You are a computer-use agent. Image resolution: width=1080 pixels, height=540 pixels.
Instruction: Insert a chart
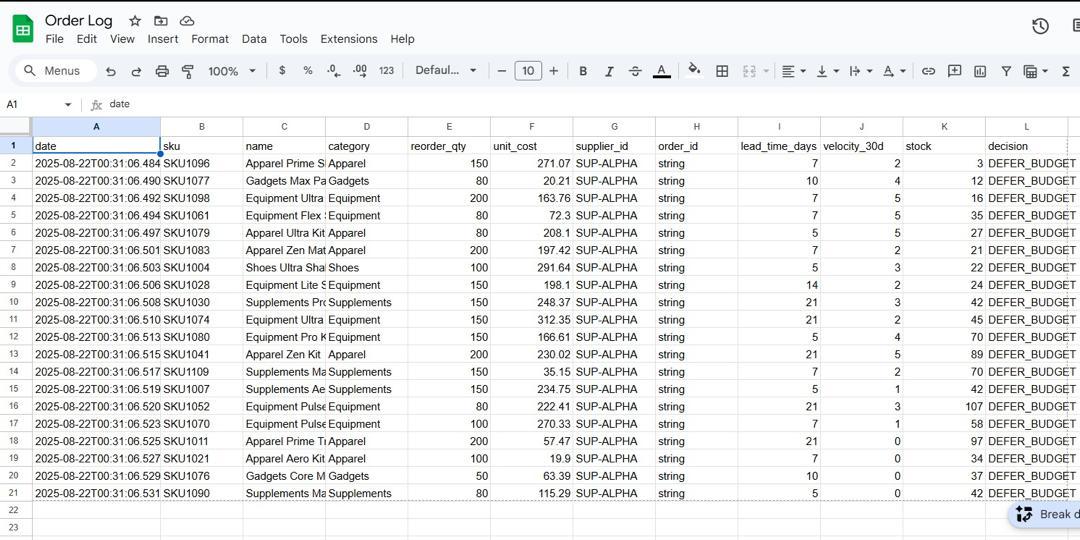pos(980,71)
